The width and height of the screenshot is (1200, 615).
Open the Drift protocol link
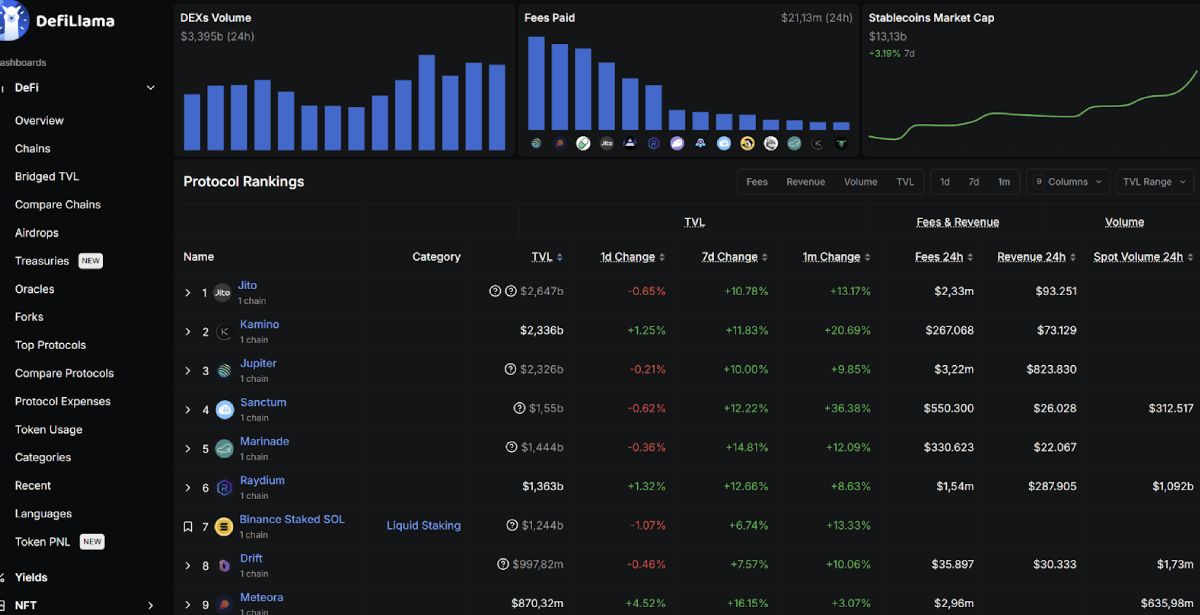[x=251, y=558]
